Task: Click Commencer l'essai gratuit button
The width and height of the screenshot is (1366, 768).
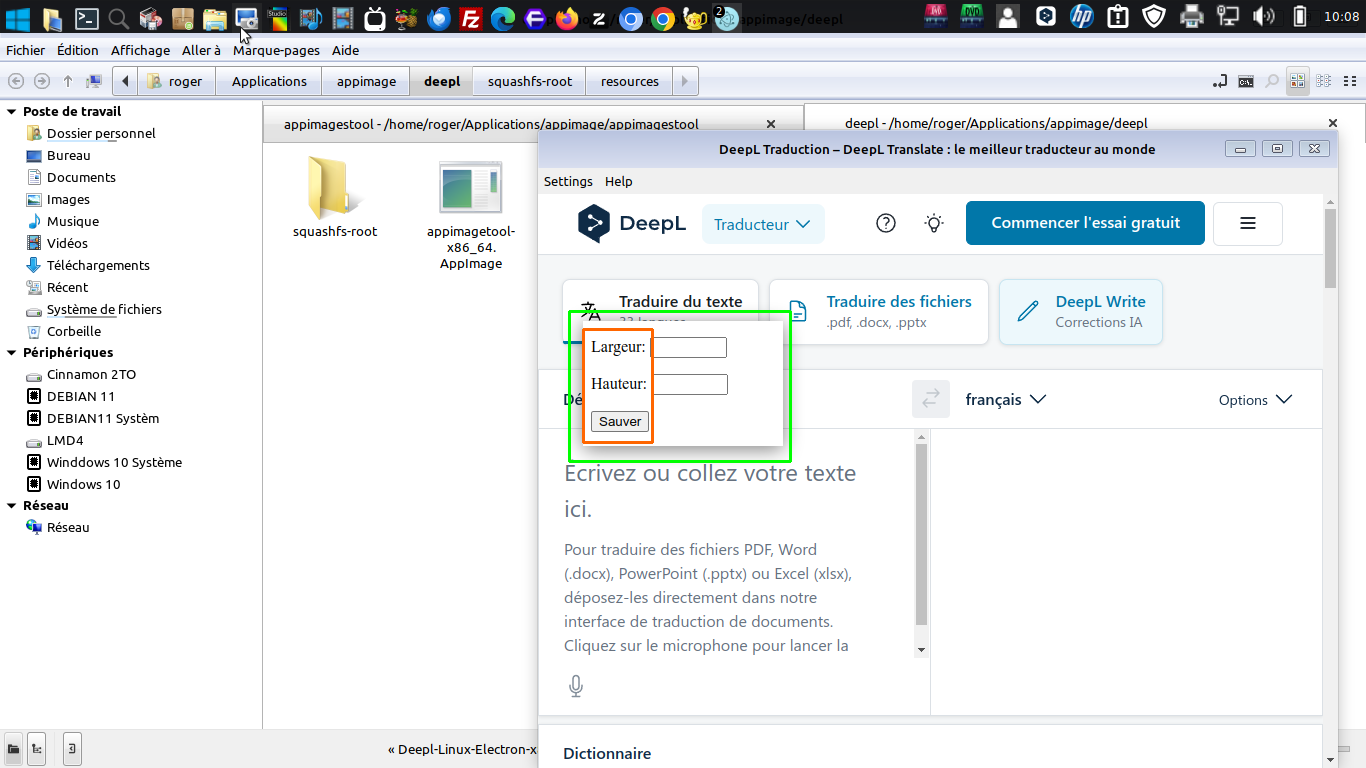Action: coord(1085,223)
